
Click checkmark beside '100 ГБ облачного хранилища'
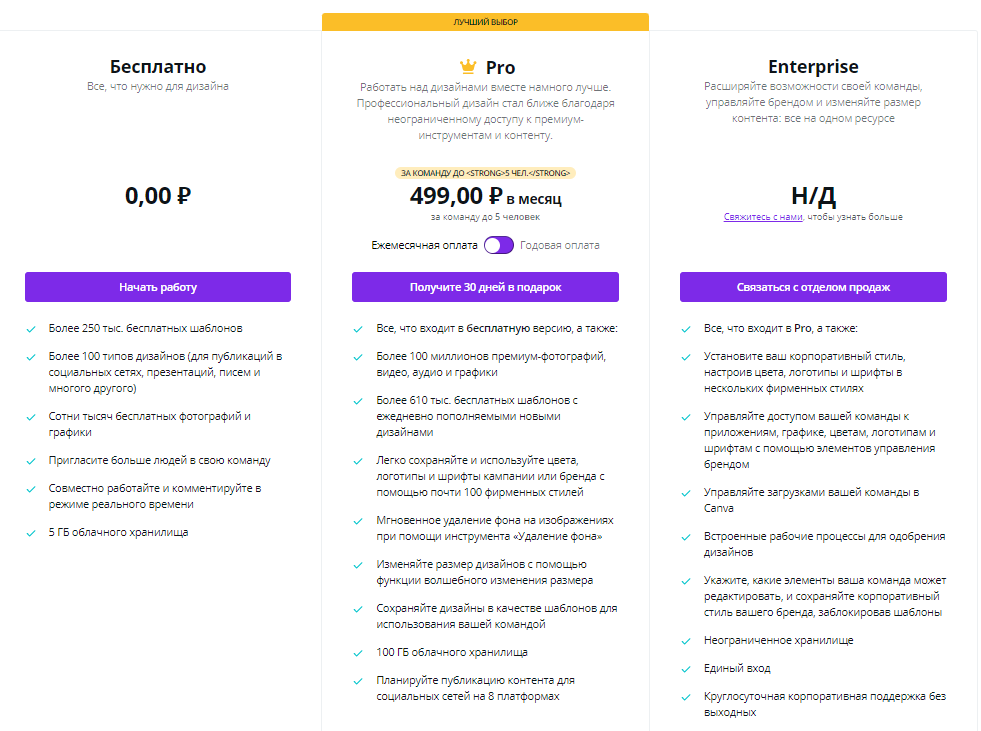coord(358,653)
